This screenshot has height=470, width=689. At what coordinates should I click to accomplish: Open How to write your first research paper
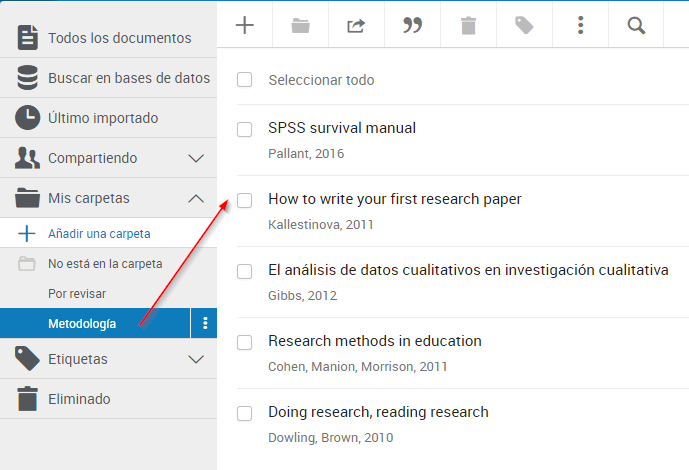(394, 199)
